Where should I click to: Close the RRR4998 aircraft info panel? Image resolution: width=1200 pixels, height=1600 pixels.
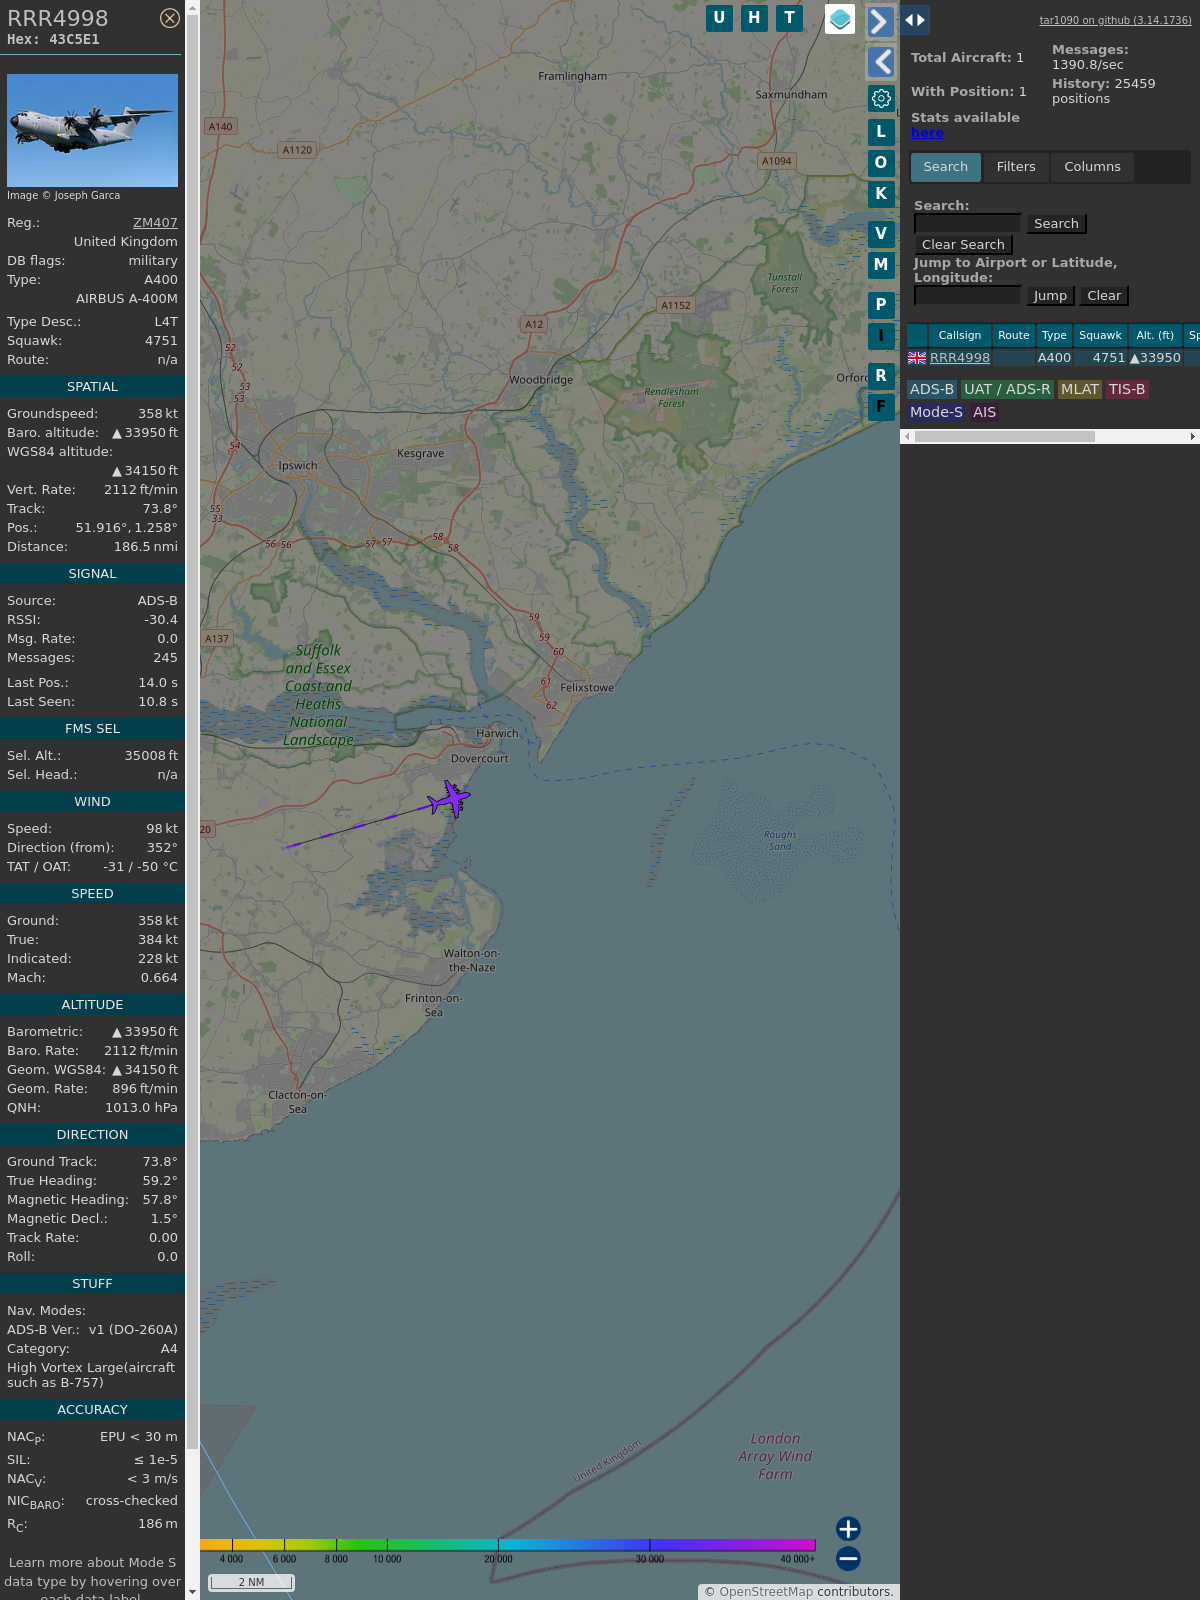coord(170,18)
